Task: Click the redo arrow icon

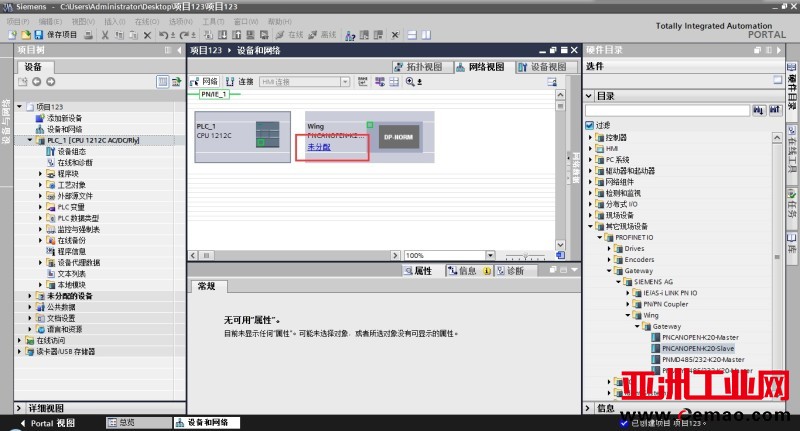Action: (x=185, y=35)
